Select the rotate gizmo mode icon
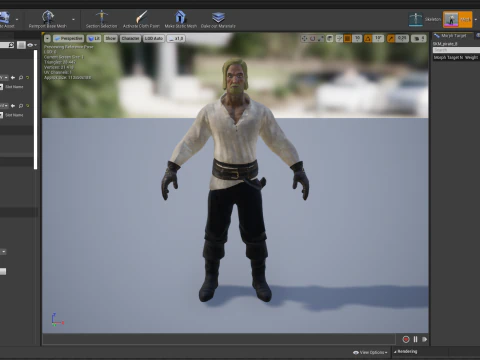Screen dimensions: 480x360 (313, 39)
